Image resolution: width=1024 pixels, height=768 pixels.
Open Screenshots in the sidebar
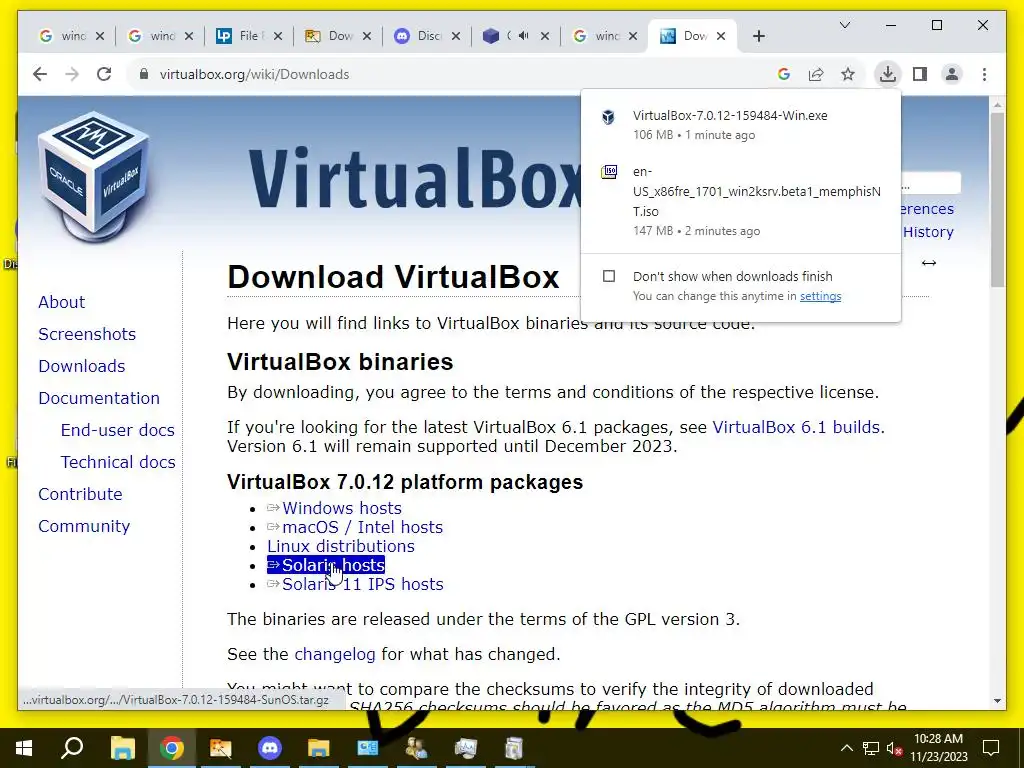[x=87, y=334]
